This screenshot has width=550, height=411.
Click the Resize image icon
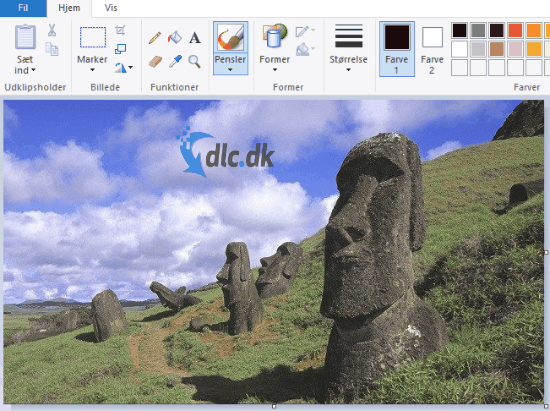(x=120, y=49)
